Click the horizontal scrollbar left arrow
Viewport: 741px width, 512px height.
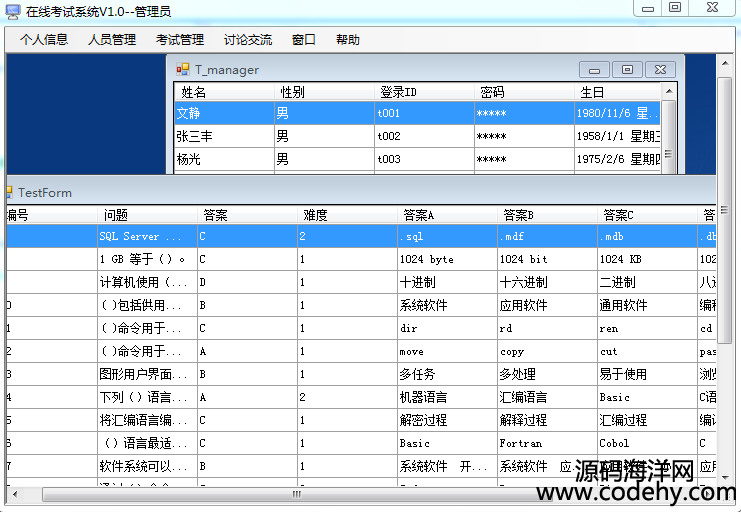(x=15, y=495)
